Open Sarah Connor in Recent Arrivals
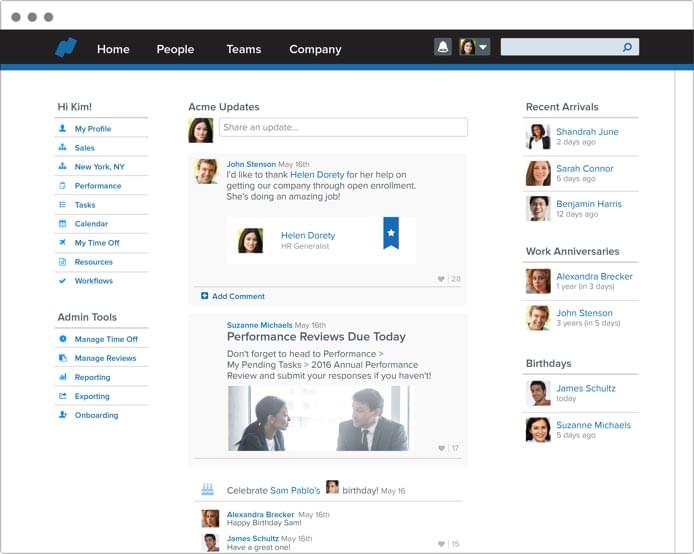Image resolution: width=694 pixels, height=554 pixels. point(585,169)
